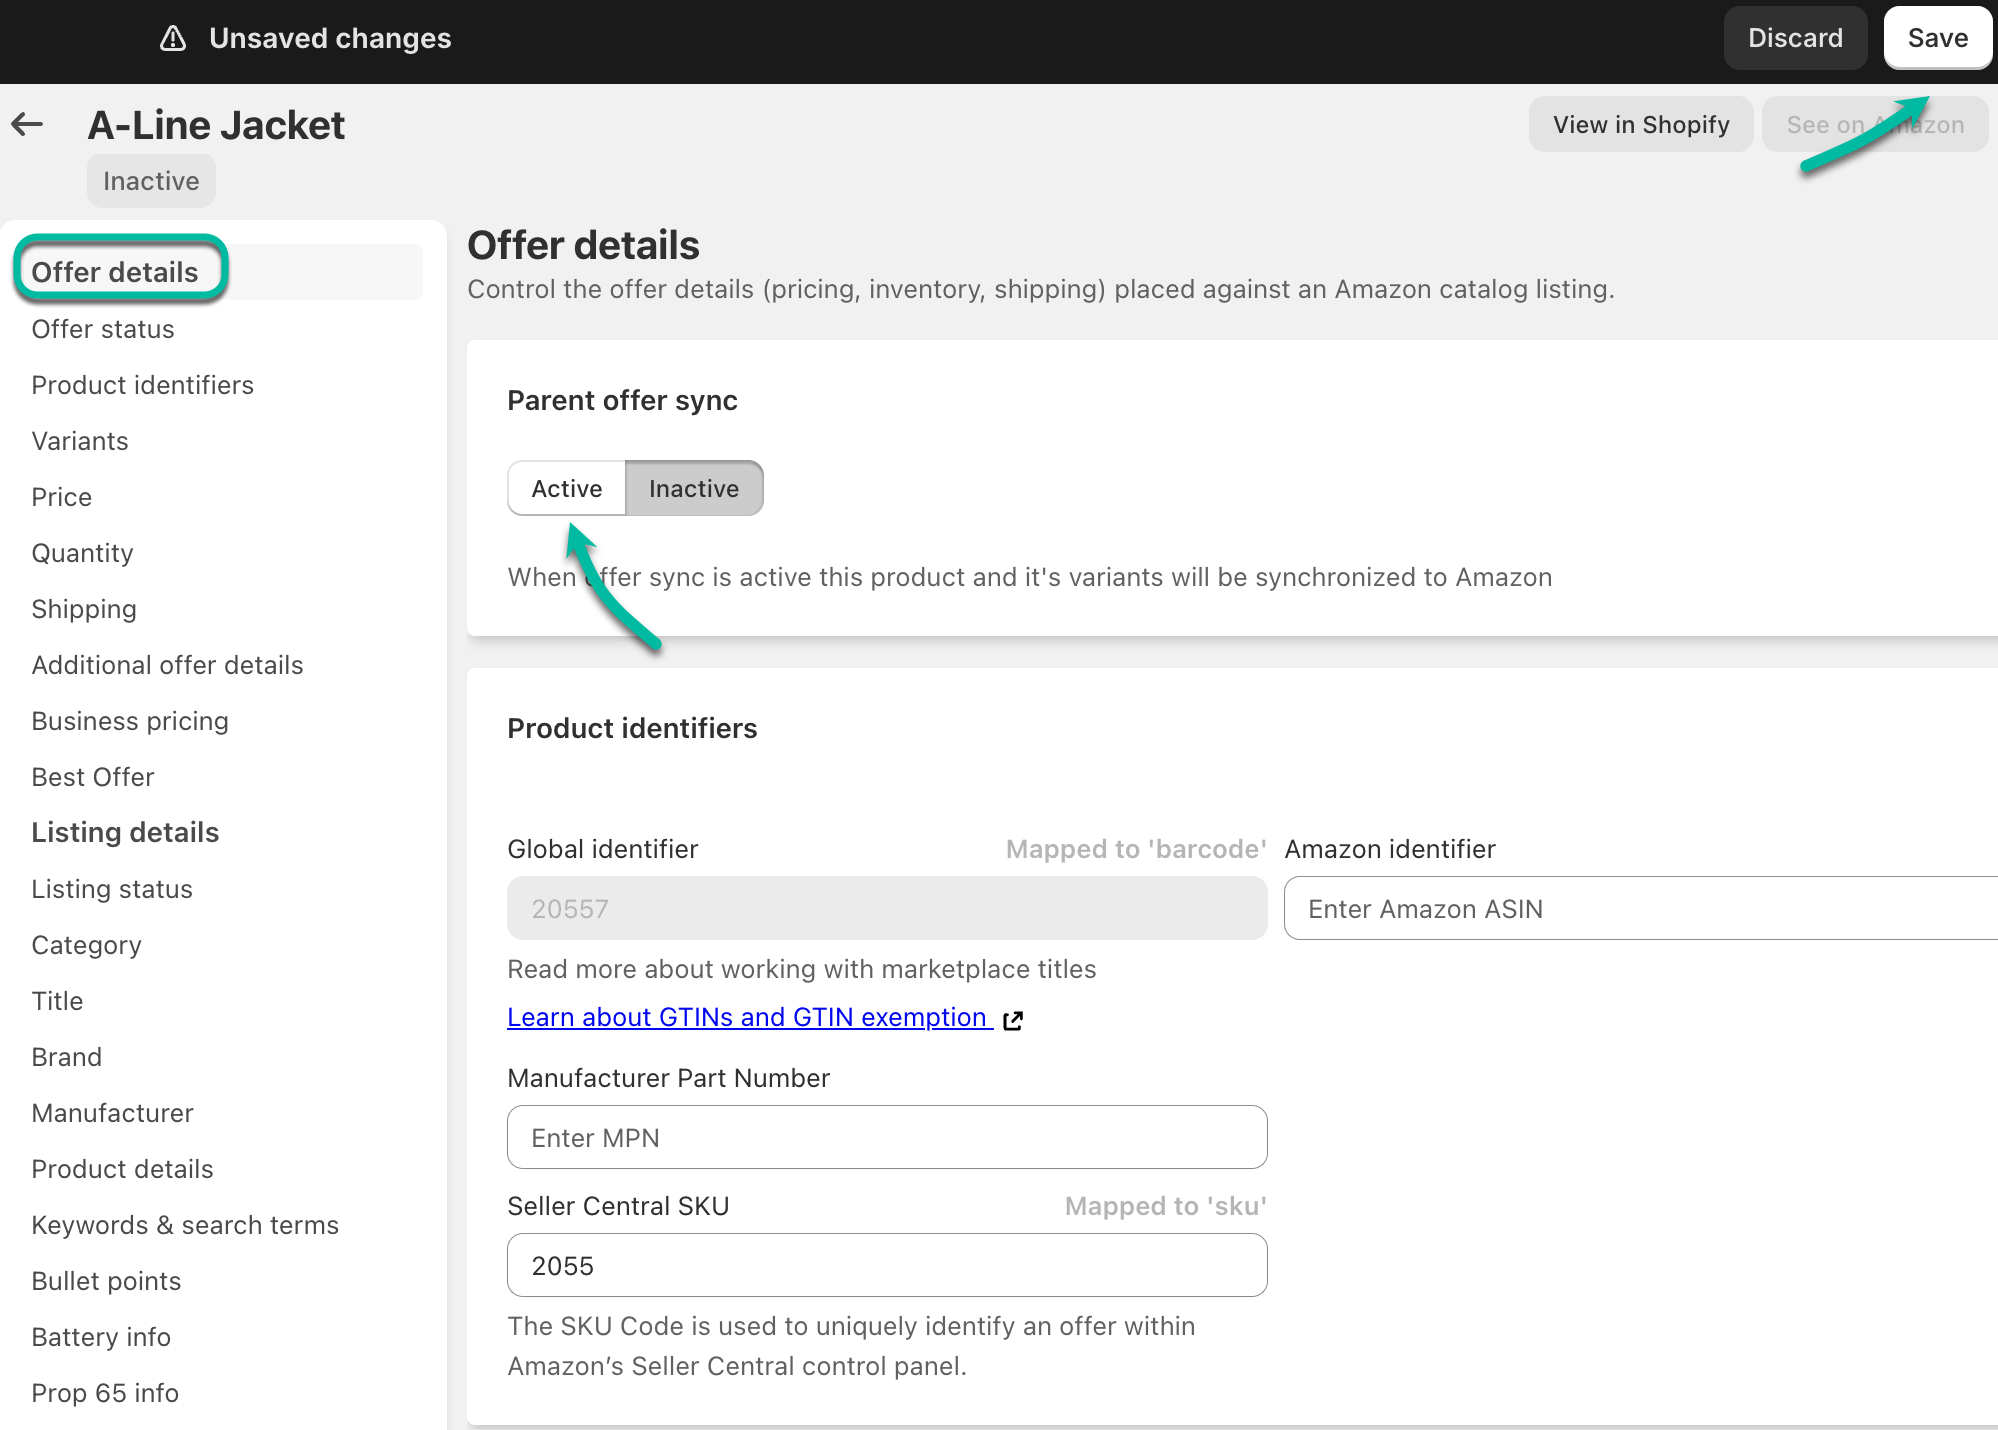Viewport: 1998px width, 1430px height.
Task: Select Listing details heading in sidebar
Action: 125,832
